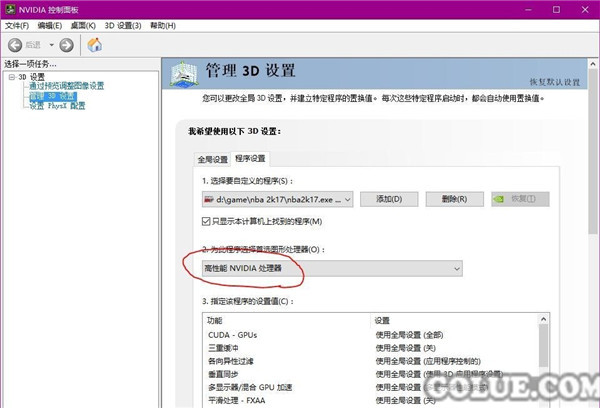The height and width of the screenshot is (408, 600).
Task: Click the Home icon in toolbar
Action: 95,45
